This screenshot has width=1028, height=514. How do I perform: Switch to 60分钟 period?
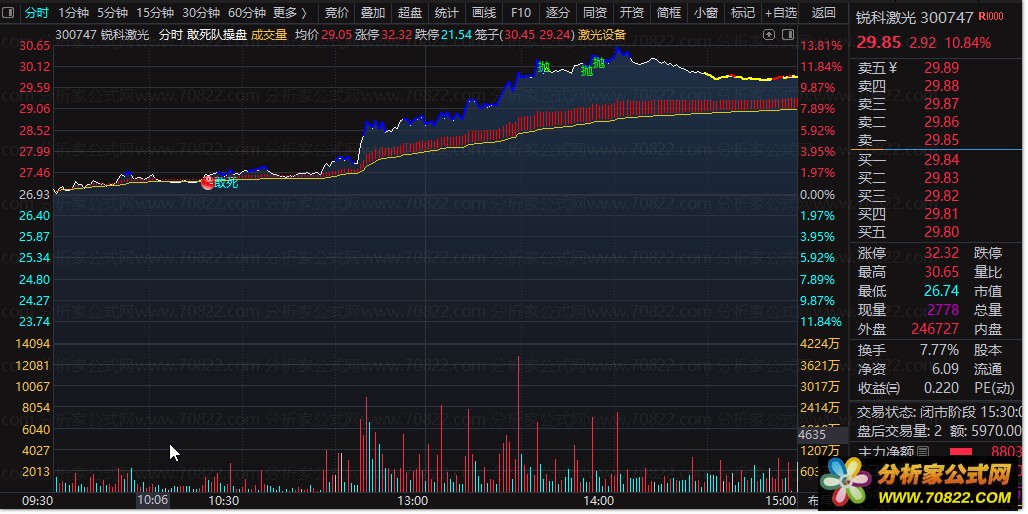[x=247, y=12]
